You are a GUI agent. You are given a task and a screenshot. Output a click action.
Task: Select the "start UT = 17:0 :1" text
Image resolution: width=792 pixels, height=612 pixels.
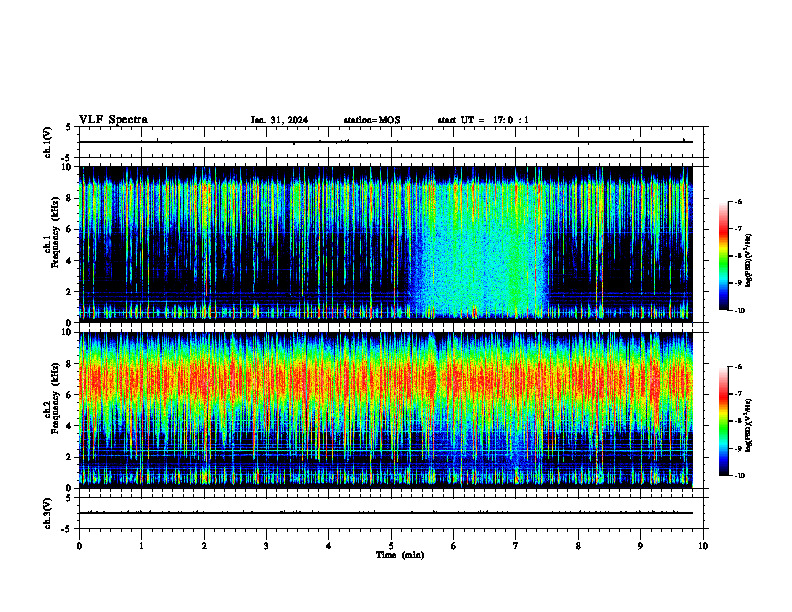coord(483,120)
